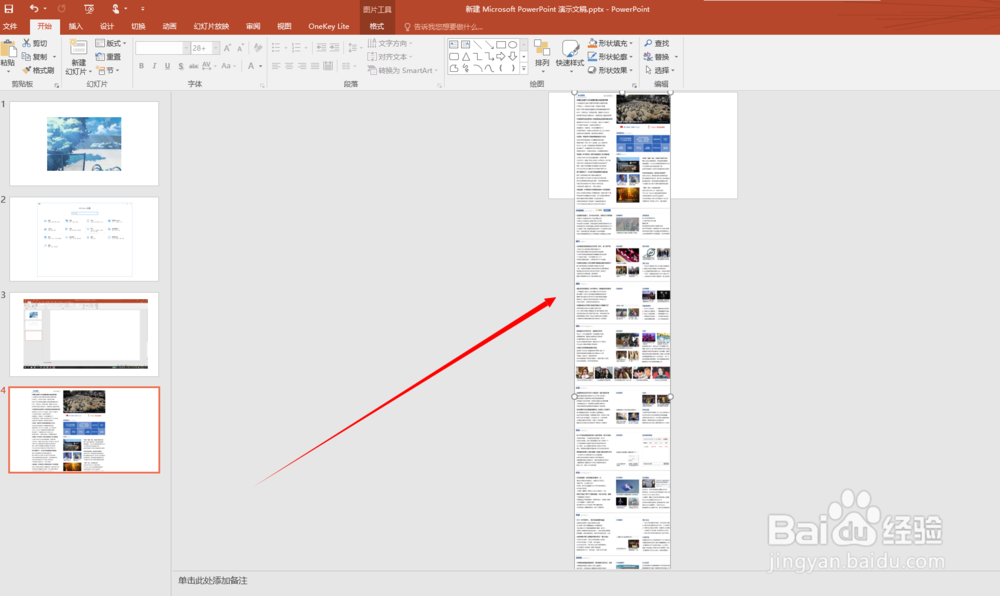Viewport: 1000px width, 596px height.
Task: Open the font color picker
Action: (253, 66)
